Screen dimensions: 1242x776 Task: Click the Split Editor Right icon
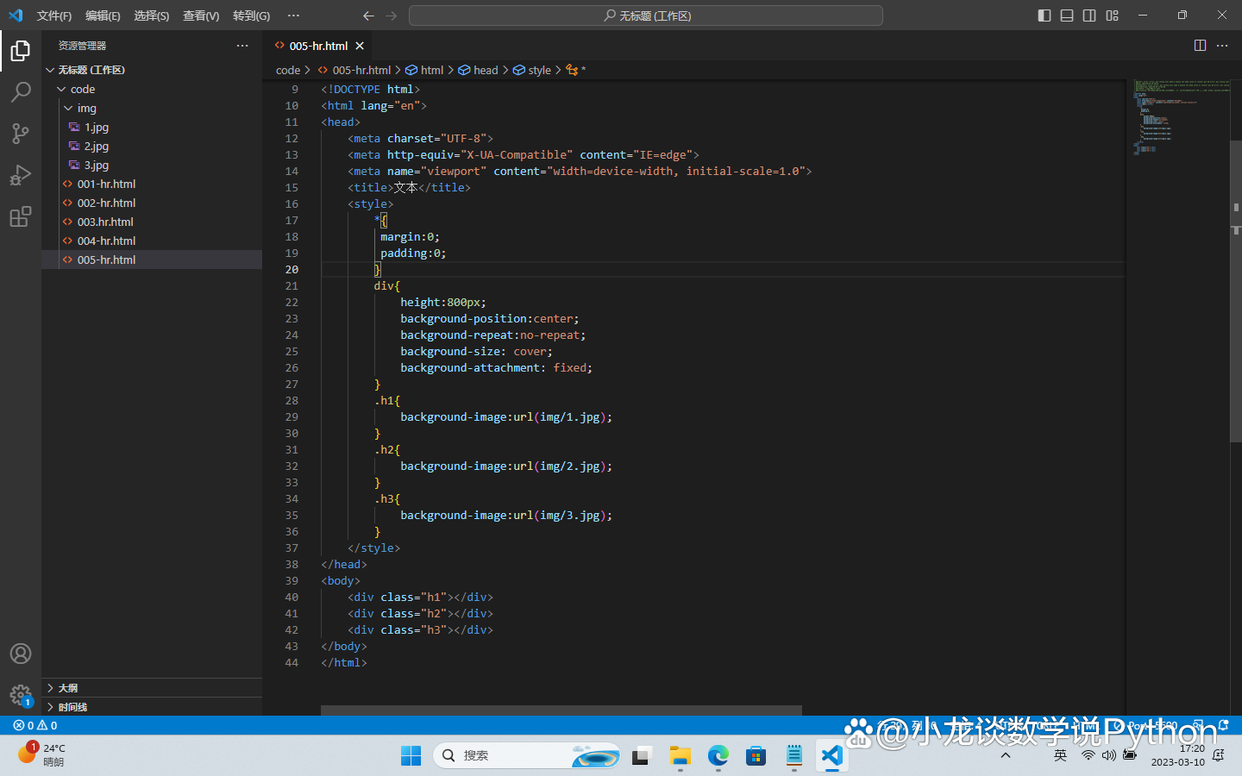click(x=1200, y=46)
